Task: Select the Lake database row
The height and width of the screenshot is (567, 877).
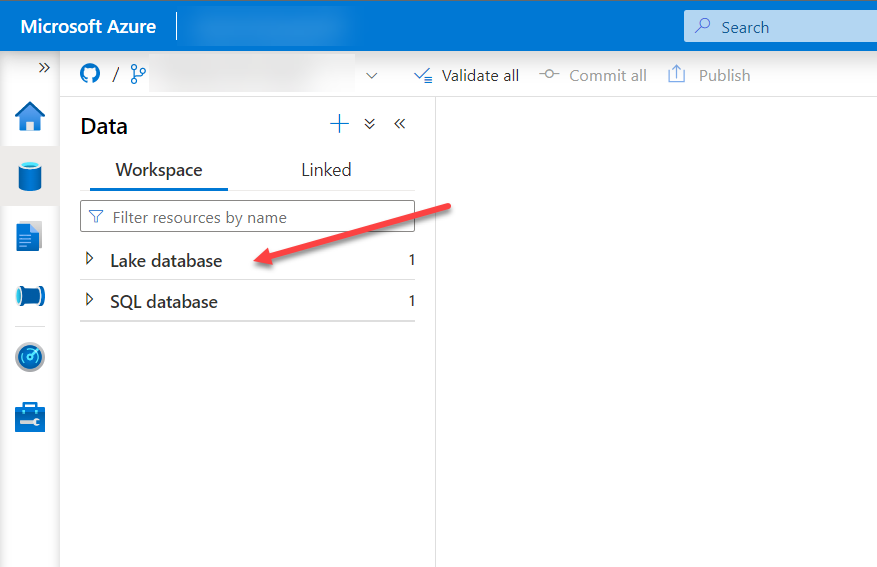Action: point(247,259)
